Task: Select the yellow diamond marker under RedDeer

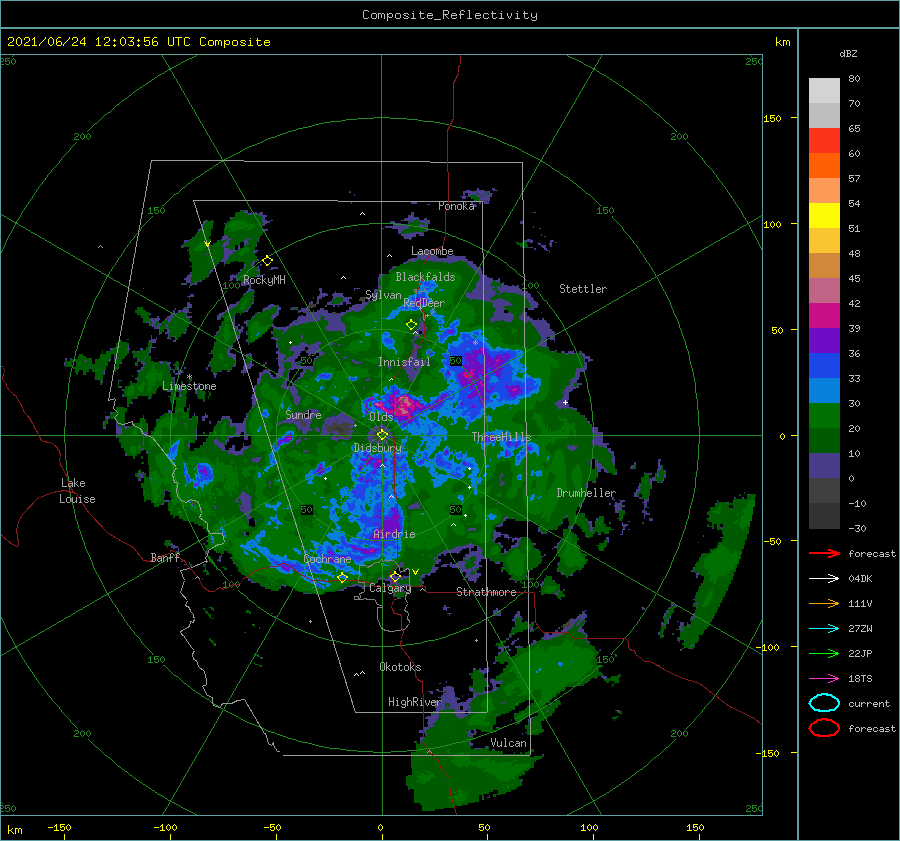Action: click(411, 325)
